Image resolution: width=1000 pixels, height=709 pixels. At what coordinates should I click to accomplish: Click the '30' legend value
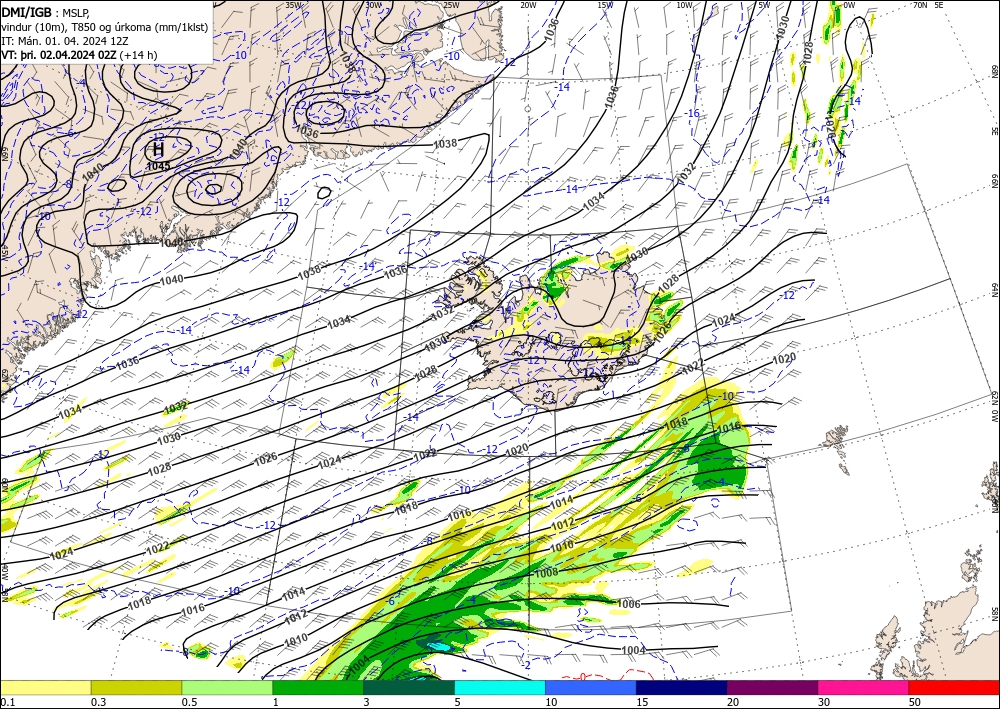tap(825, 702)
